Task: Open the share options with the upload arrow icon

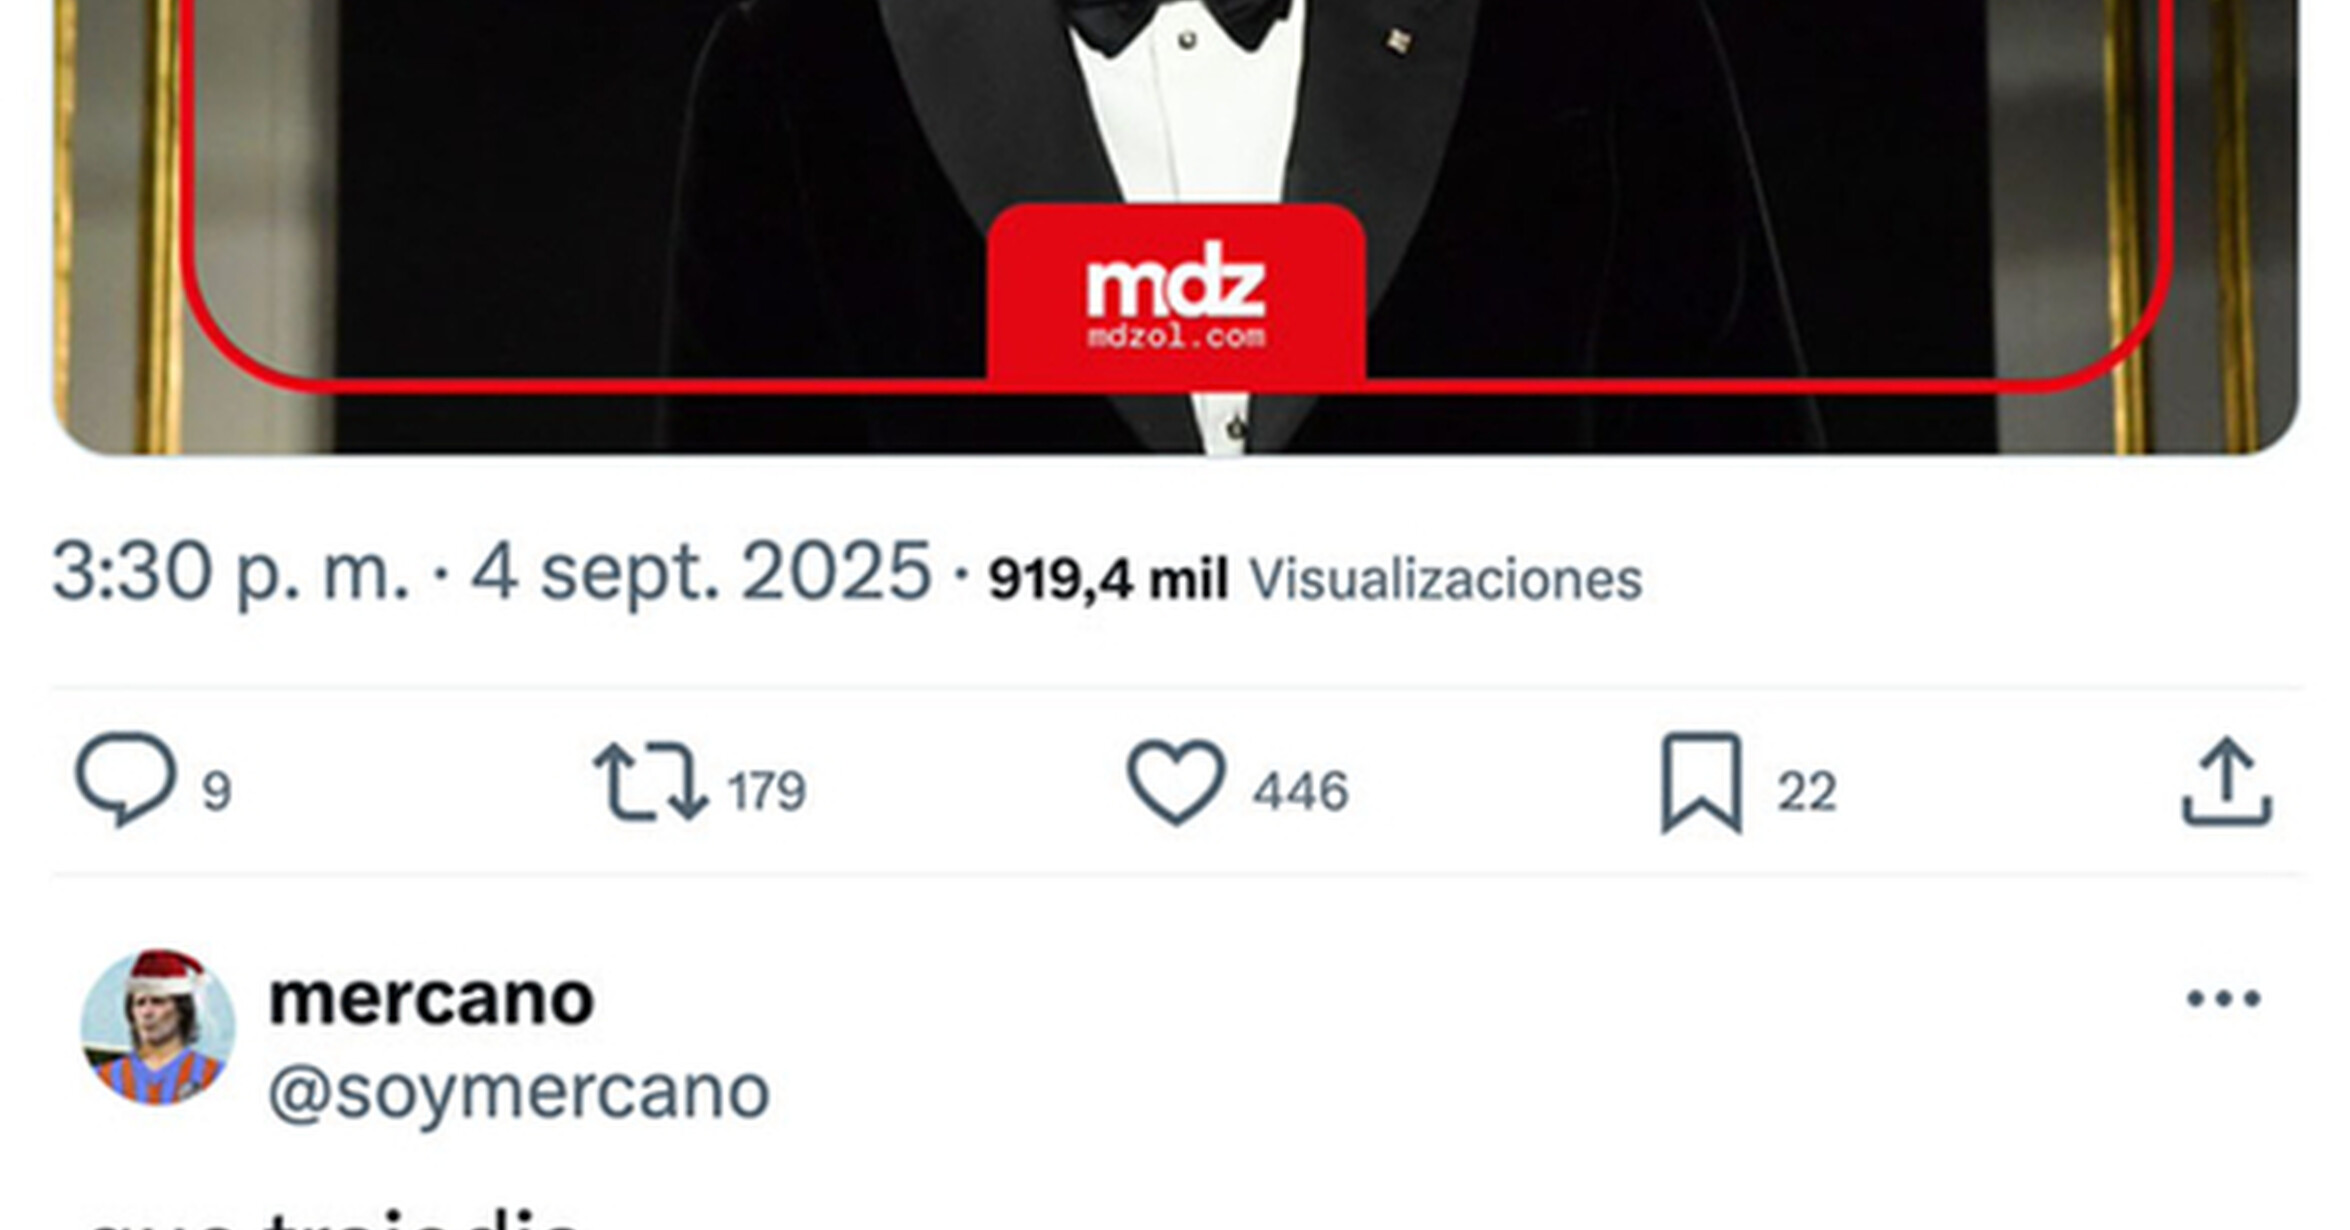Action: (x=2227, y=783)
